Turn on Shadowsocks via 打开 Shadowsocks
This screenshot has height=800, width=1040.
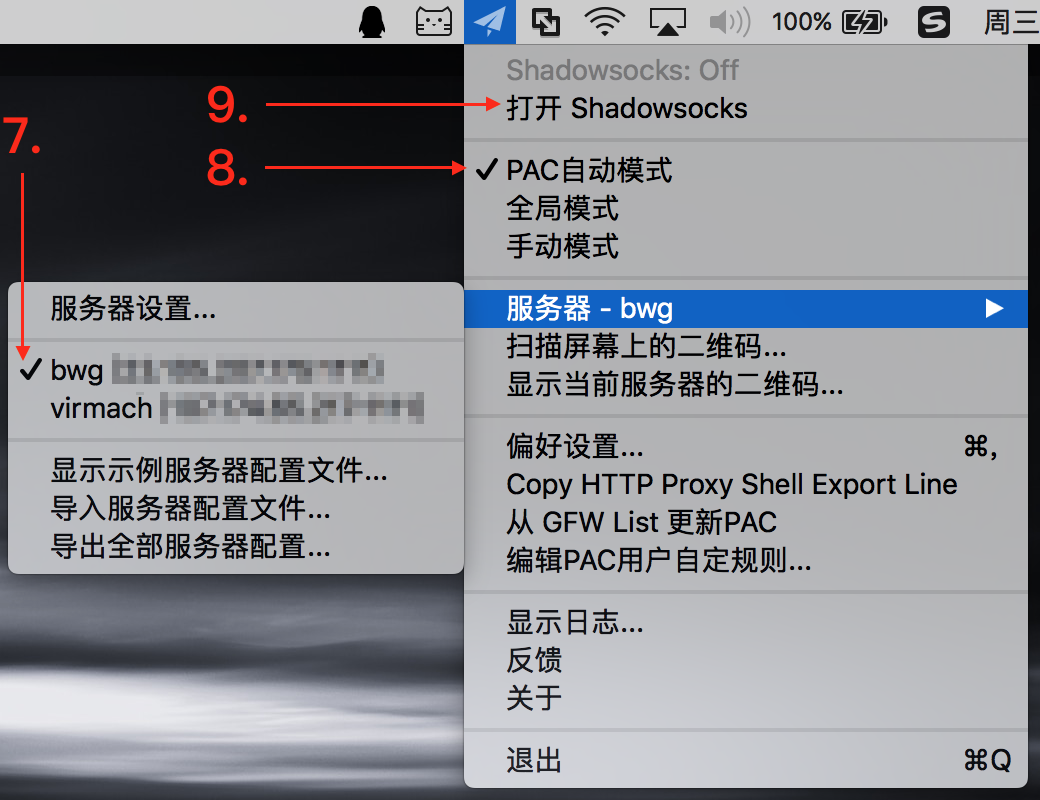(746, 108)
